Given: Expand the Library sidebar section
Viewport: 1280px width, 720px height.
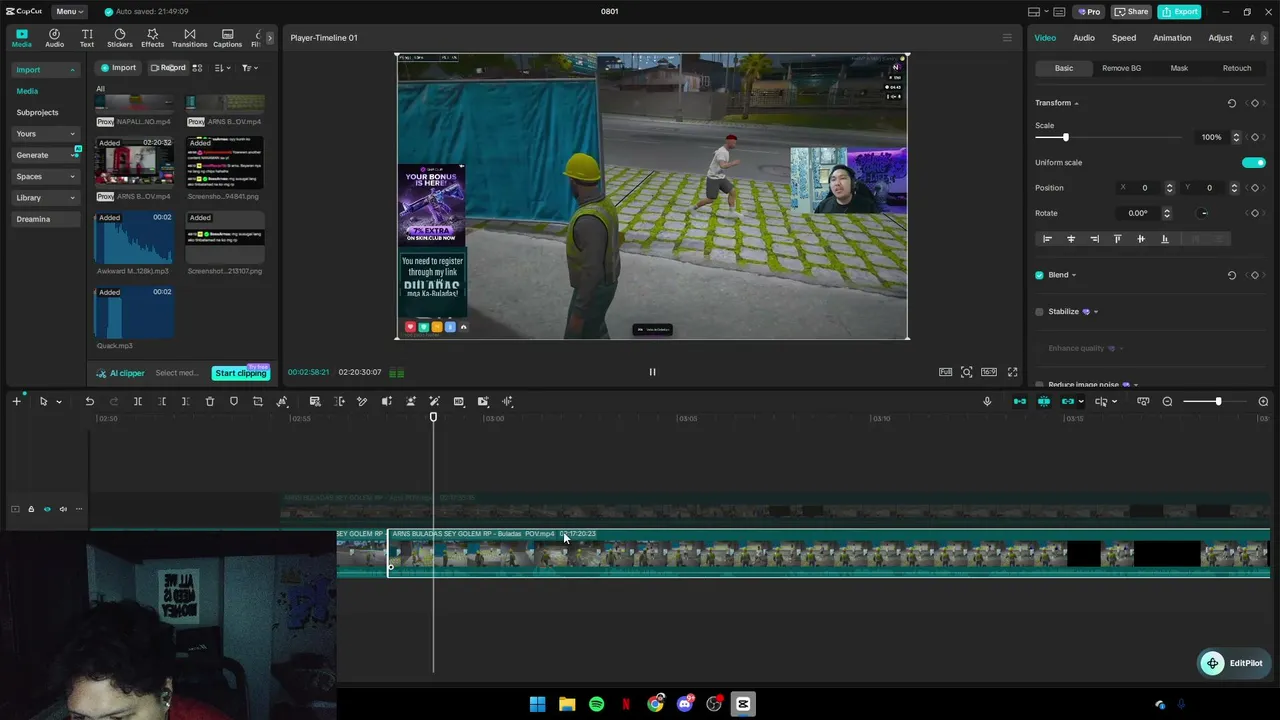Looking at the screenshot, I should click(x=72, y=198).
